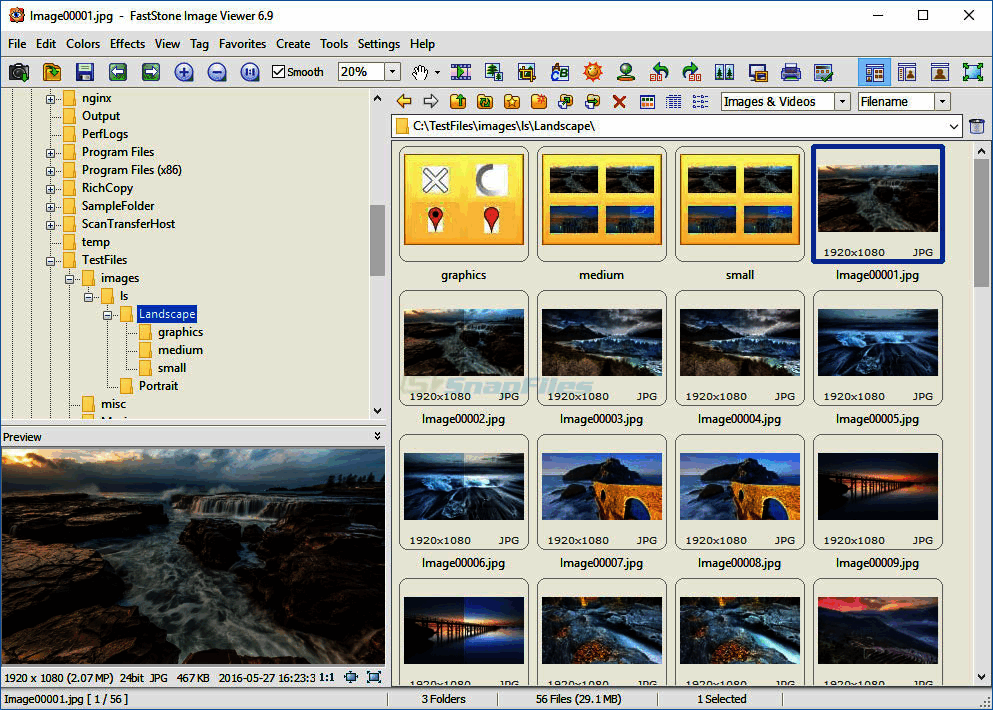Click the Save As floppy disk icon
The height and width of the screenshot is (710, 993).
point(85,72)
